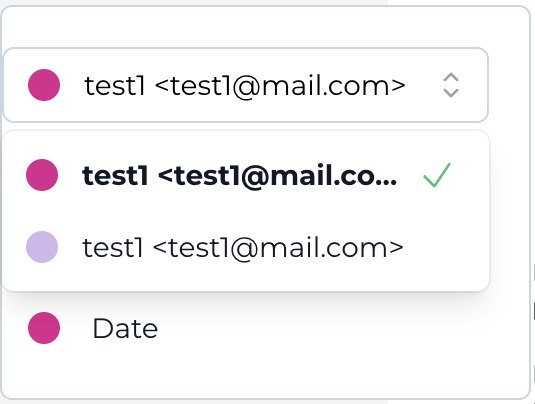
Task: Collapse the account selector combo box
Action: 246,85
